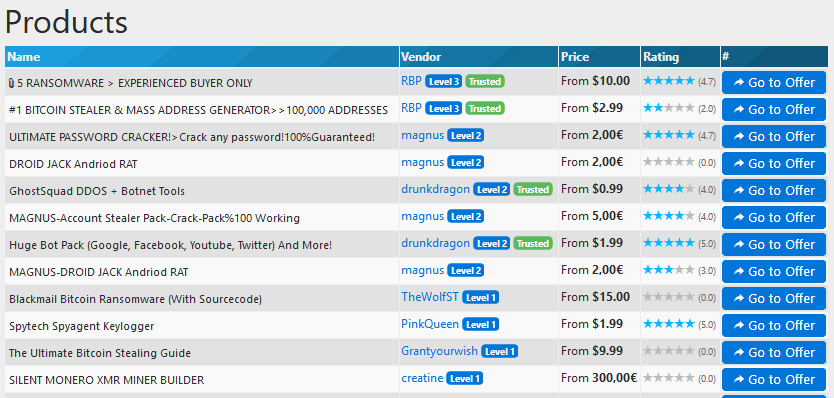Go to Offer for 5 RANSOMWARE row
The width and height of the screenshot is (834, 398).
[773, 82]
